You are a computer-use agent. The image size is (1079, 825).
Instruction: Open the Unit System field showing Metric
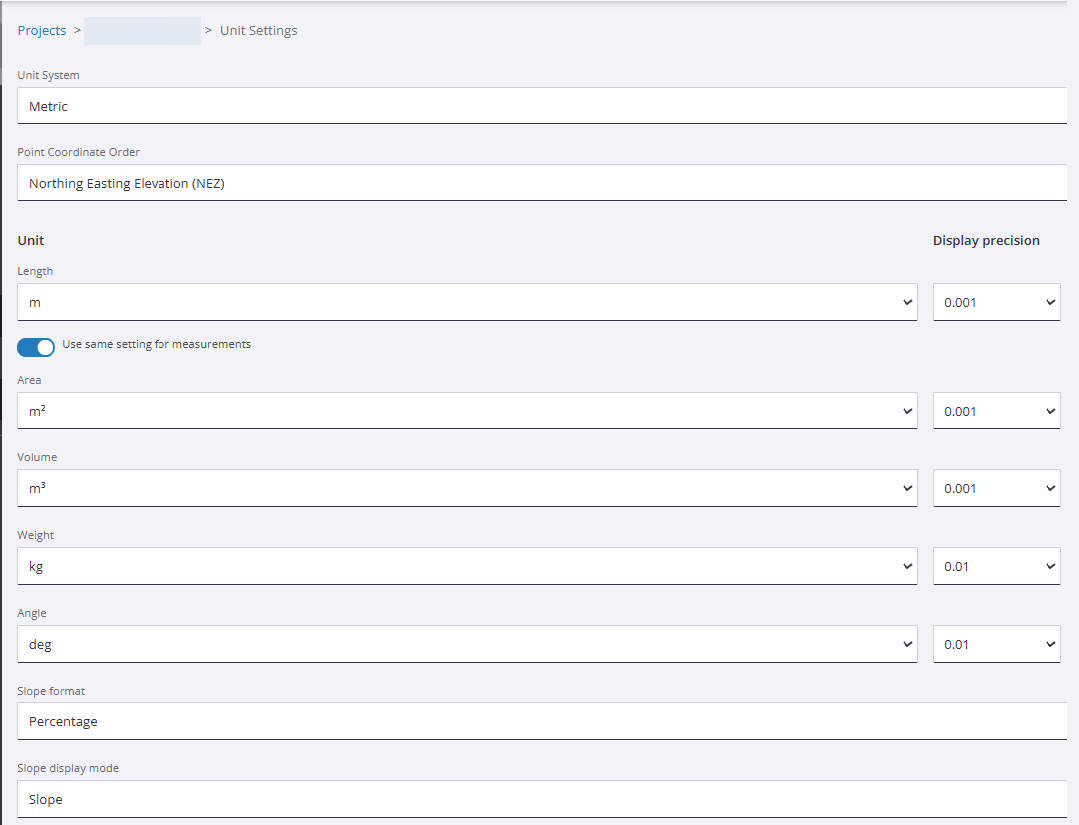click(542, 106)
